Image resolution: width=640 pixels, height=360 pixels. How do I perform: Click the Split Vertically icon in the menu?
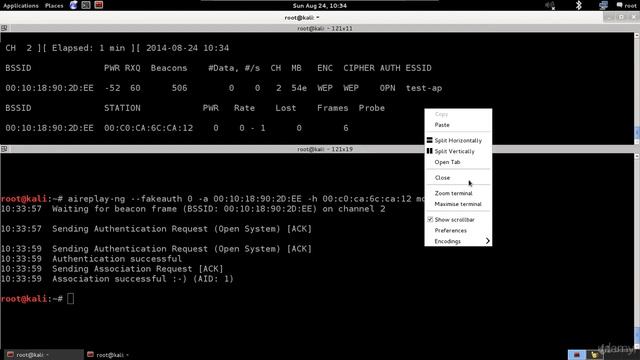click(x=429, y=151)
